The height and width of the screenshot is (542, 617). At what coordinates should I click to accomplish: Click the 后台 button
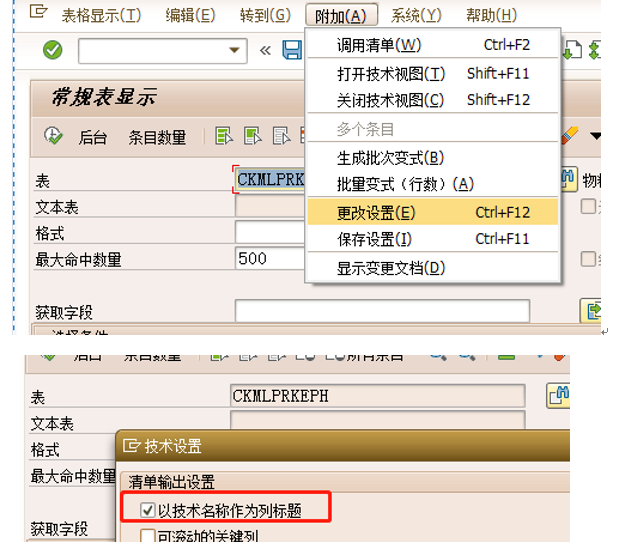[x=93, y=138]
